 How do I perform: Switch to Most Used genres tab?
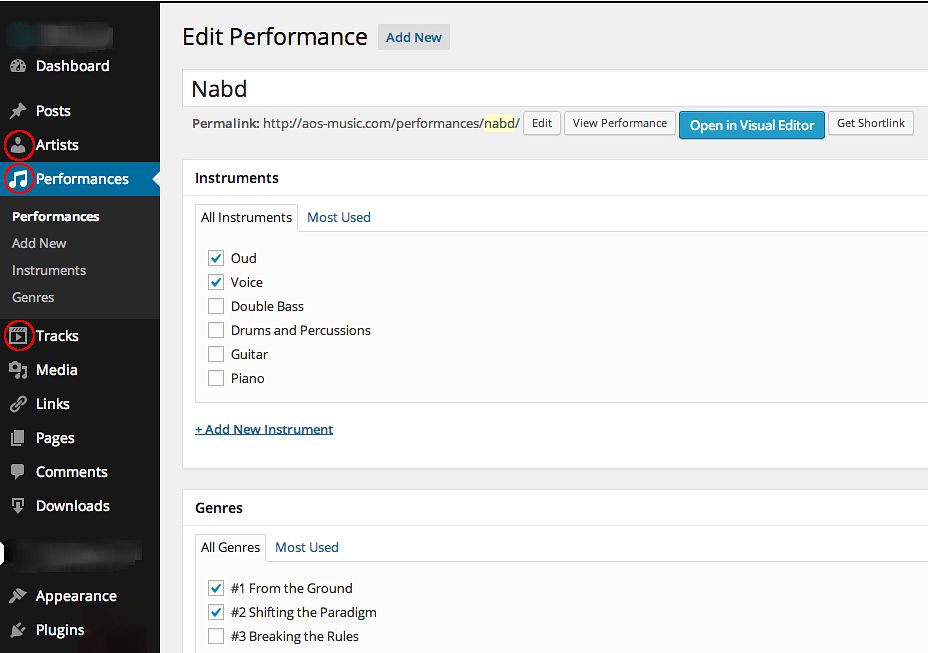[x=307, y=547]
